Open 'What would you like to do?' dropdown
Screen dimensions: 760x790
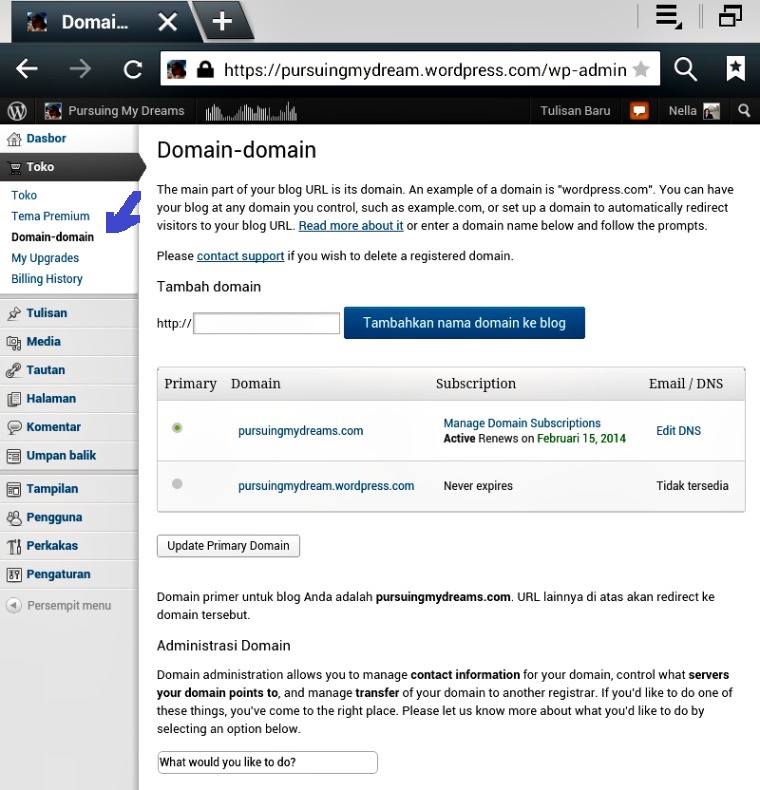click(268, 762)
